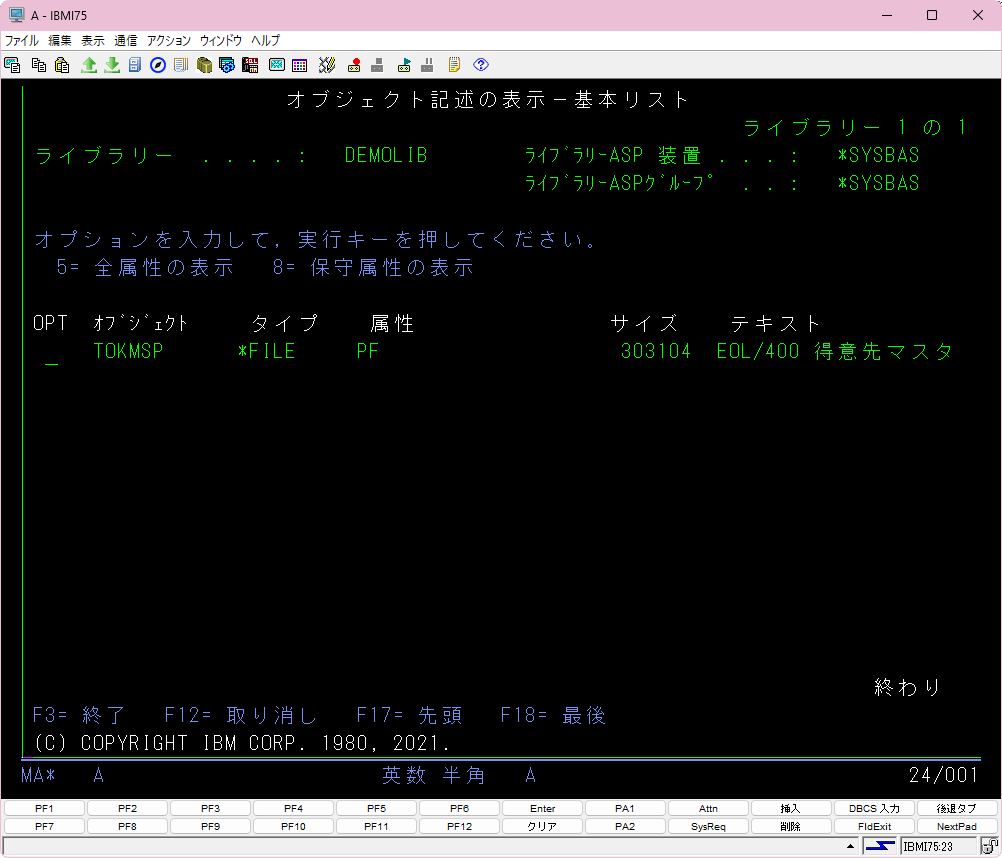Click the F12= 取り消し function key text
1002x858 pixels.
coord(240,715)
